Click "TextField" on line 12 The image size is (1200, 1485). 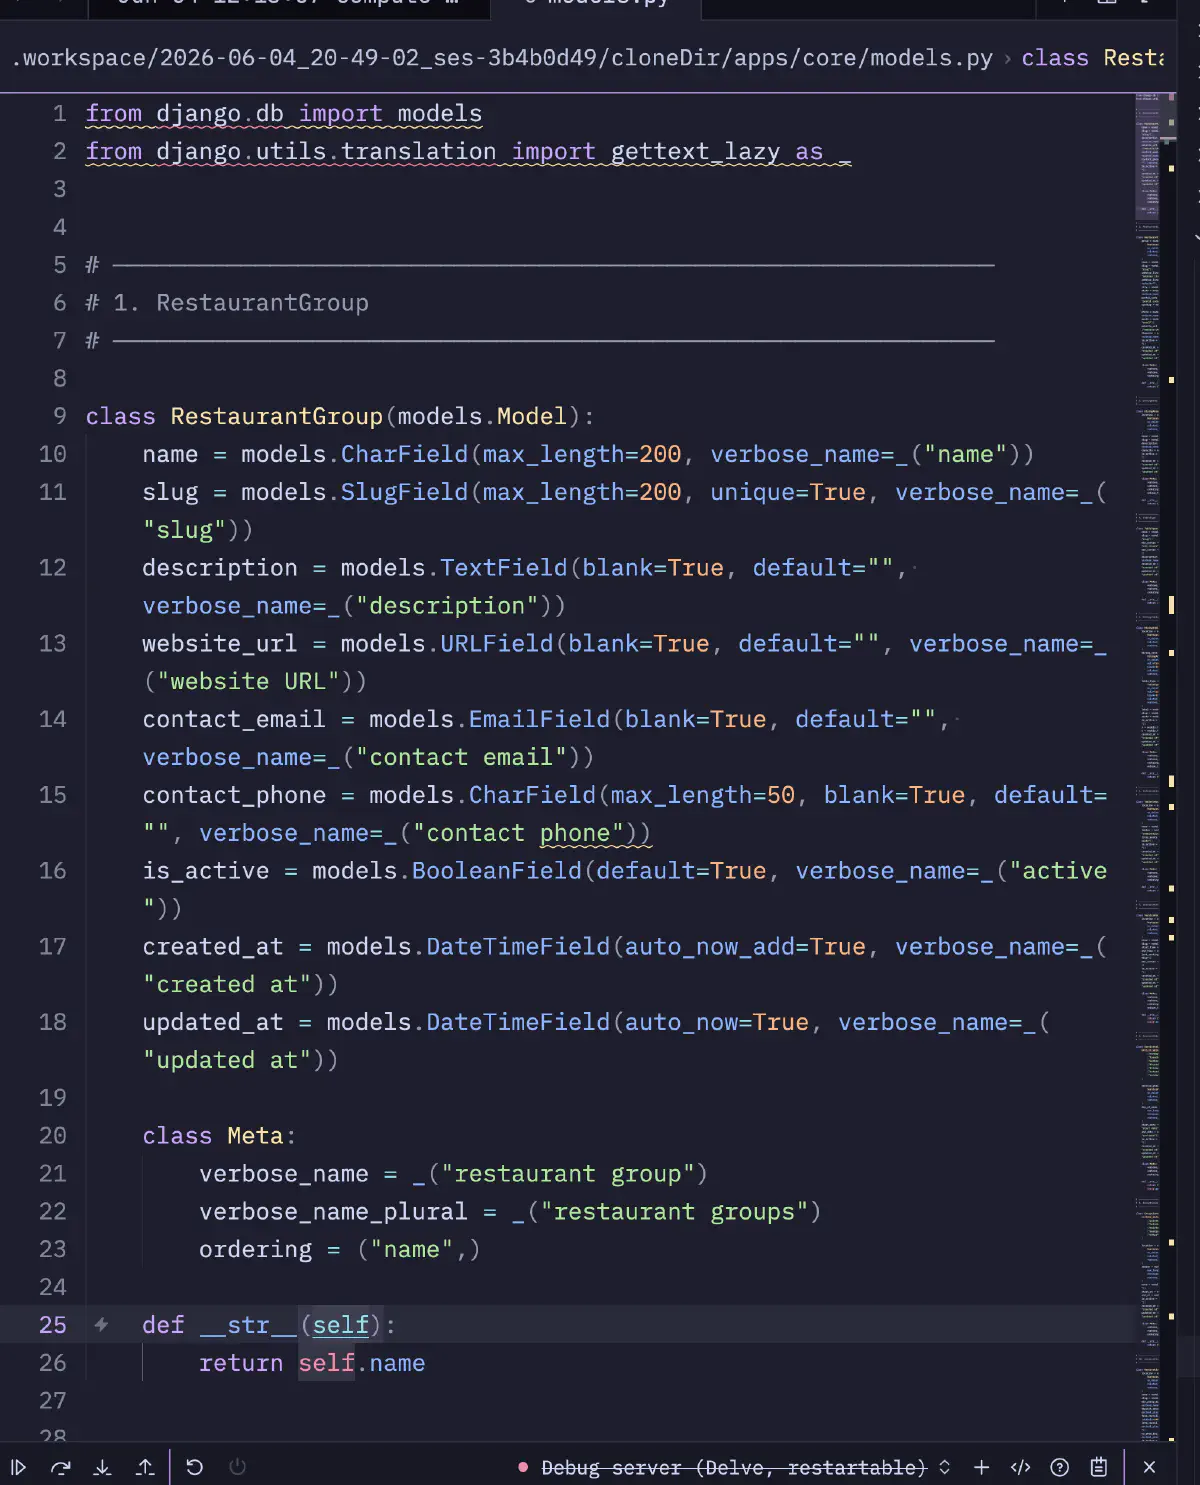pyautogui.click(x=504, y=568)
